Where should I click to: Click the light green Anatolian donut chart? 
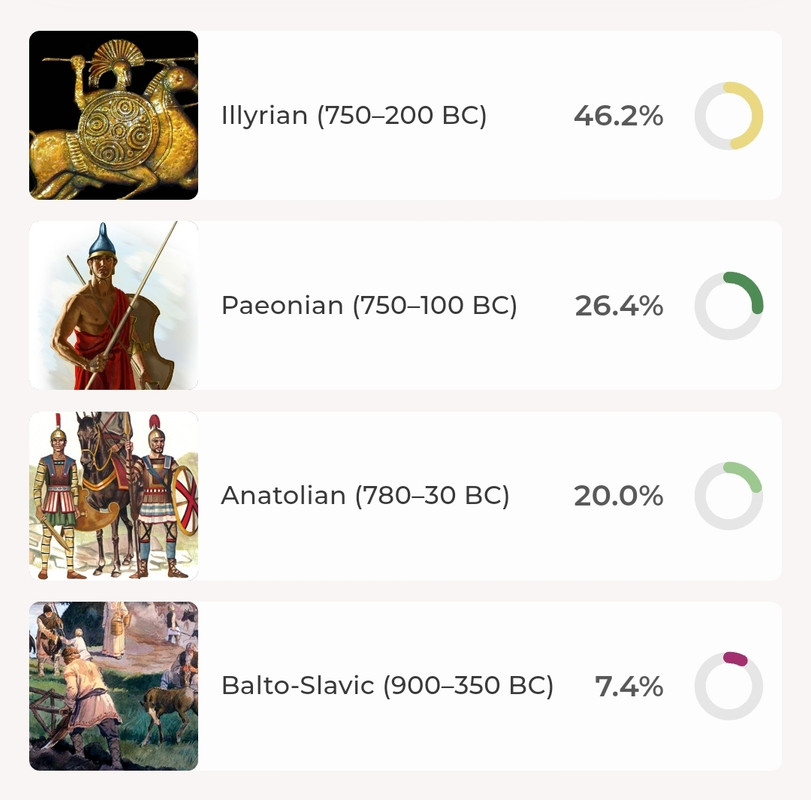pyautogui.click(x=729, y=495)
